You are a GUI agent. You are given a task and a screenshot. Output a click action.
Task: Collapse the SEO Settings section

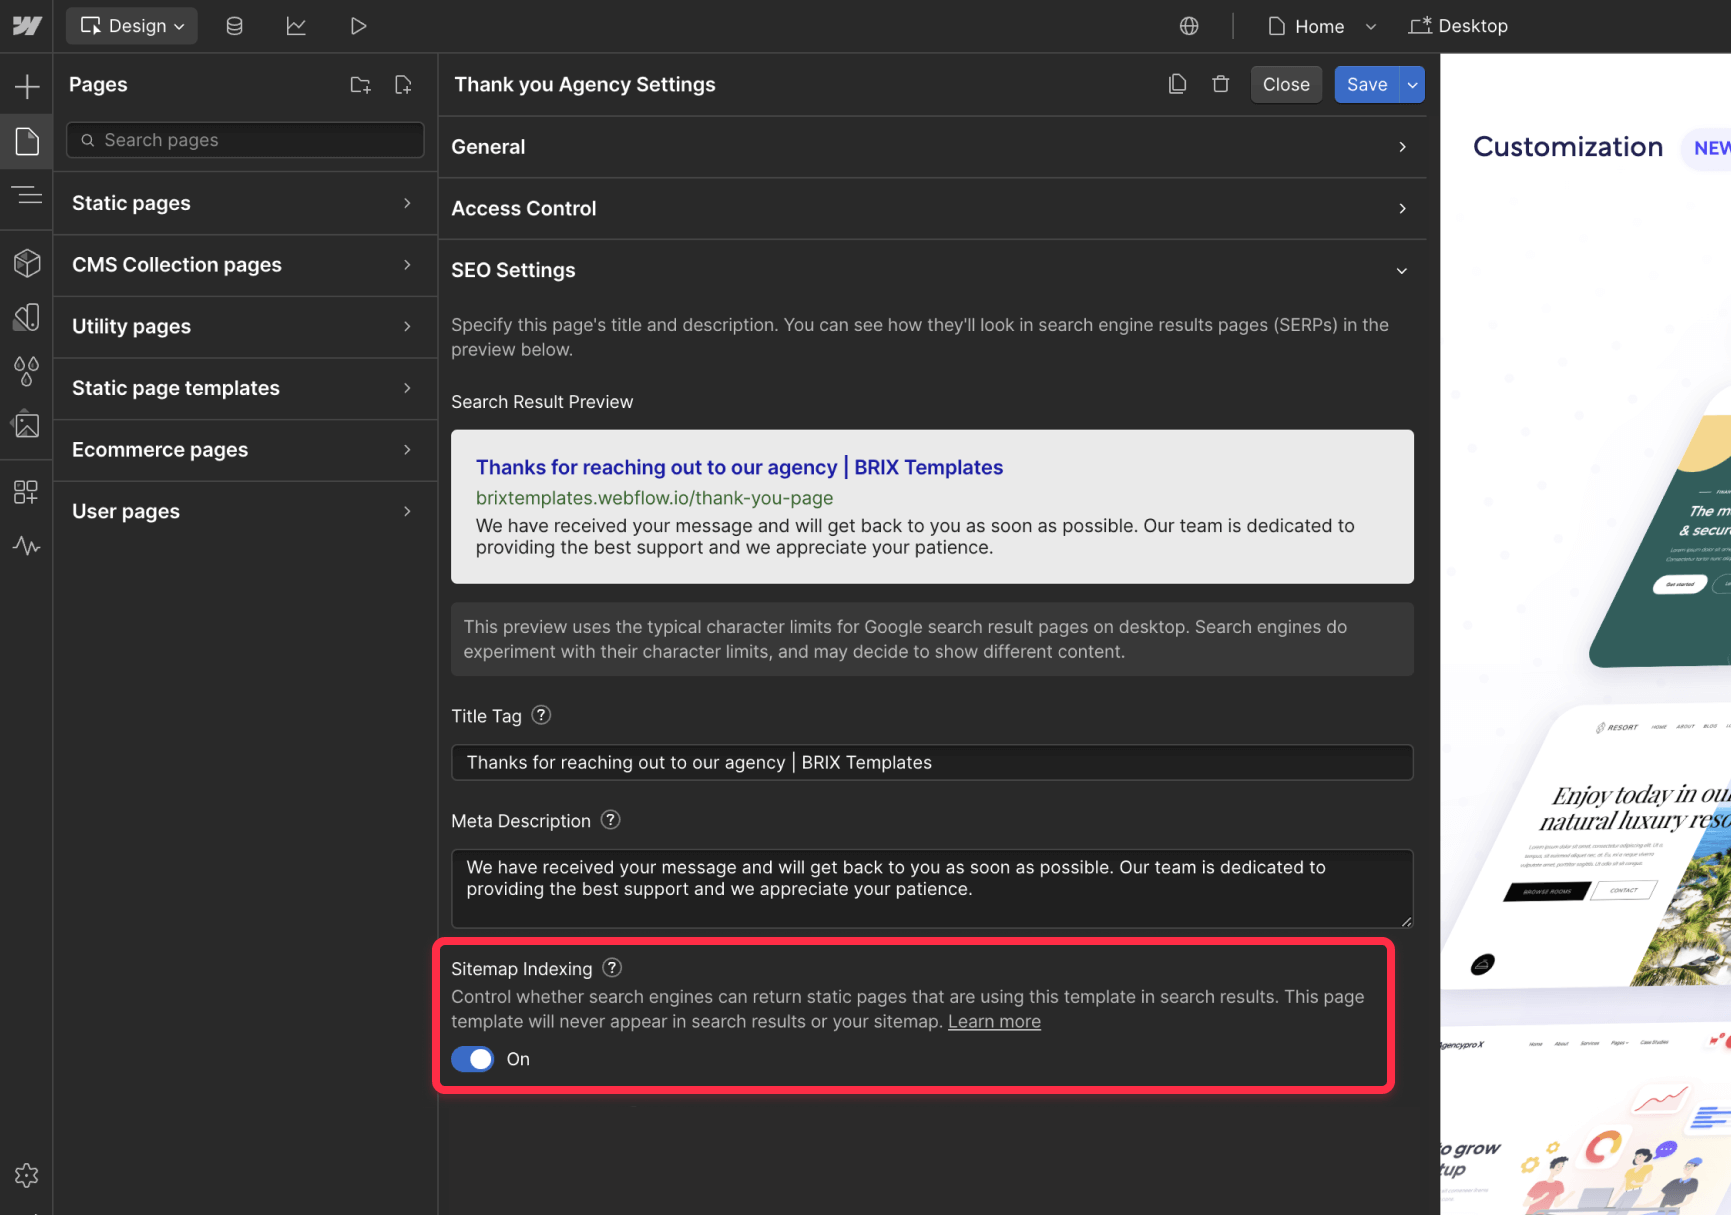coord(931,271)
